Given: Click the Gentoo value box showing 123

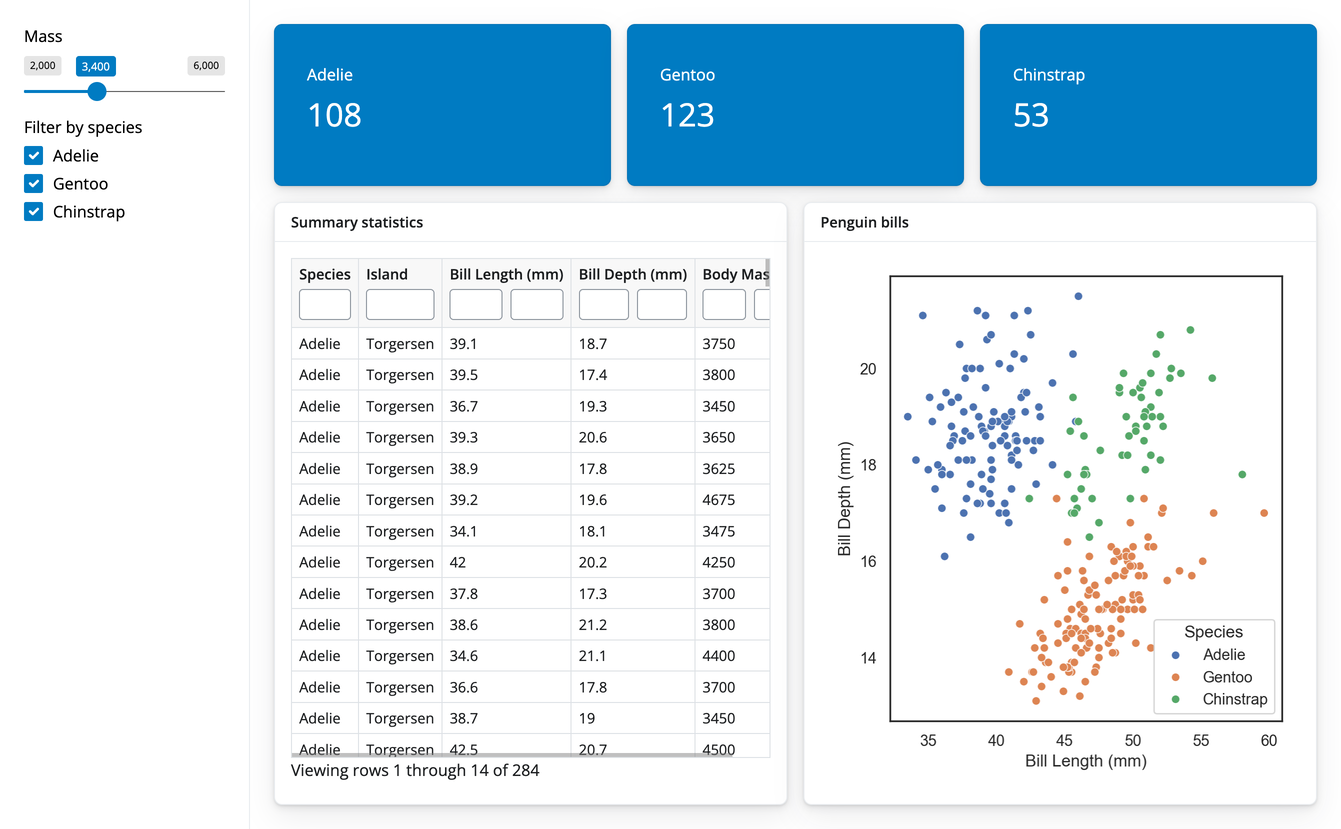Looking at the screenshot, I should (795, 105).
